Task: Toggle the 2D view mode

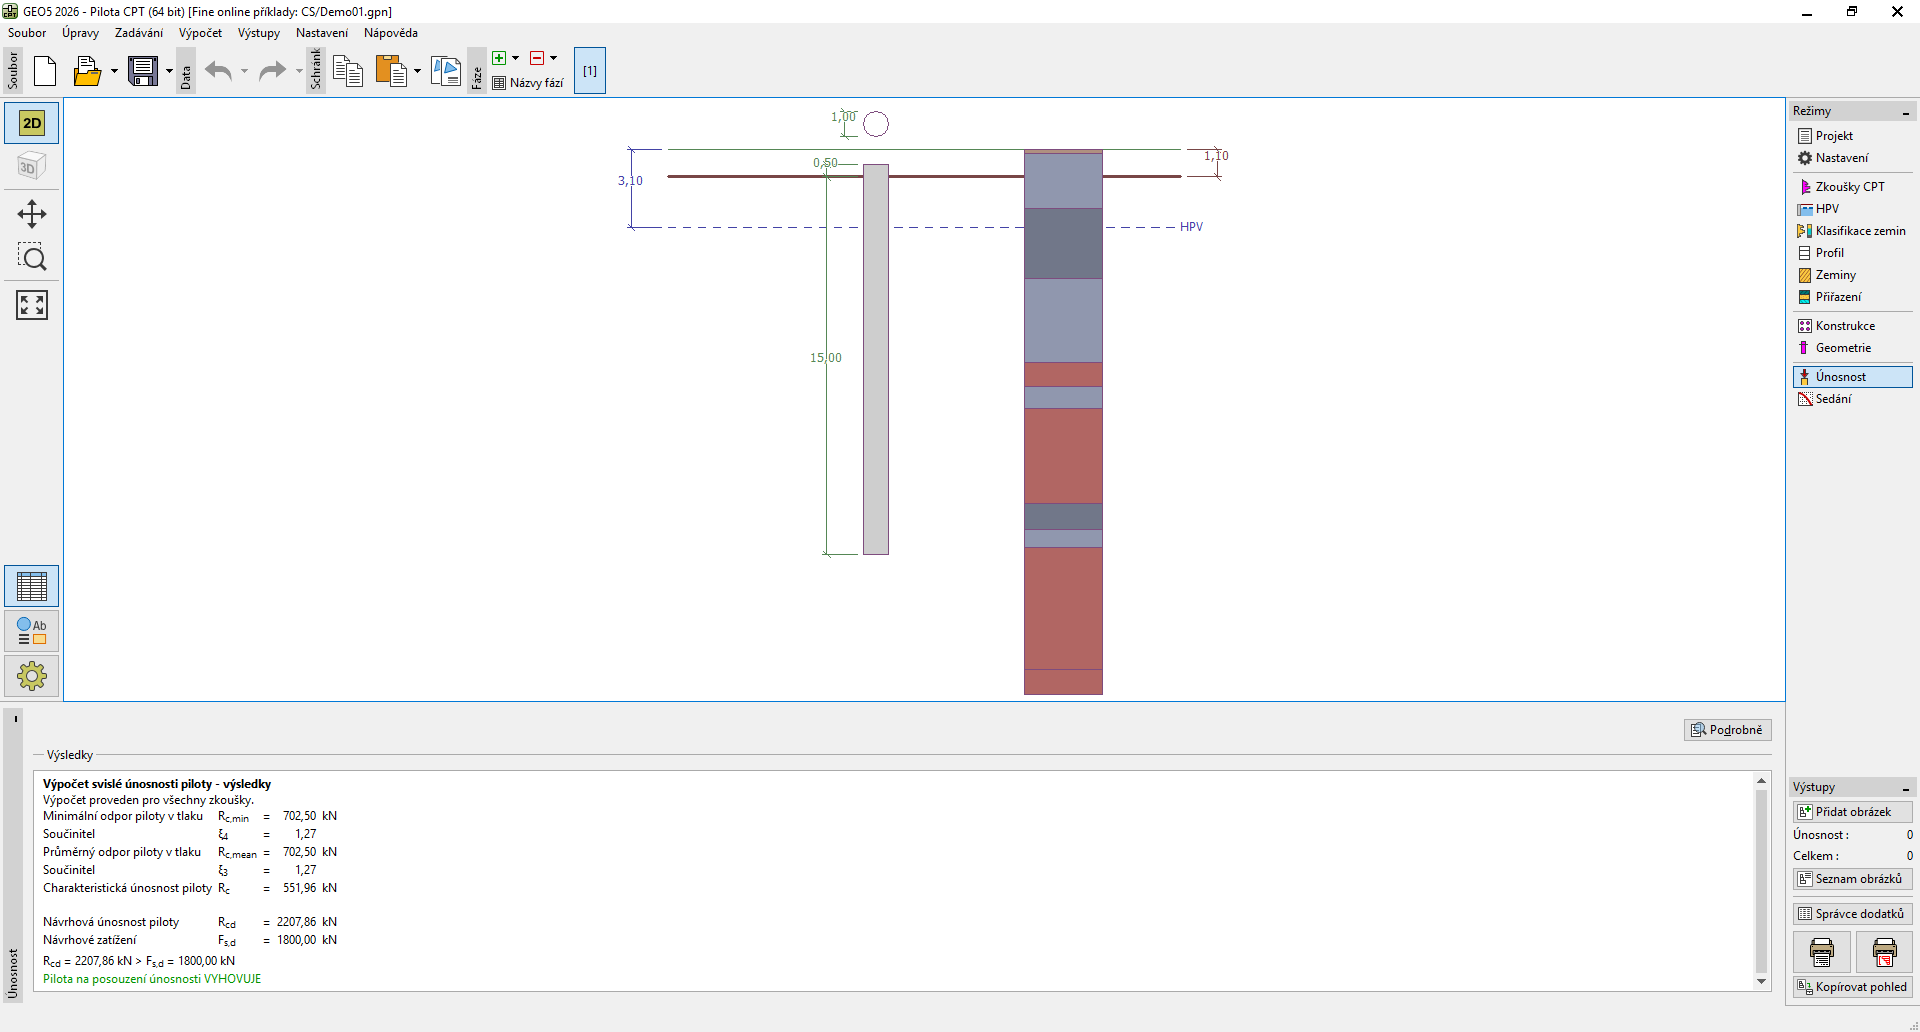Action: point(32,123)
